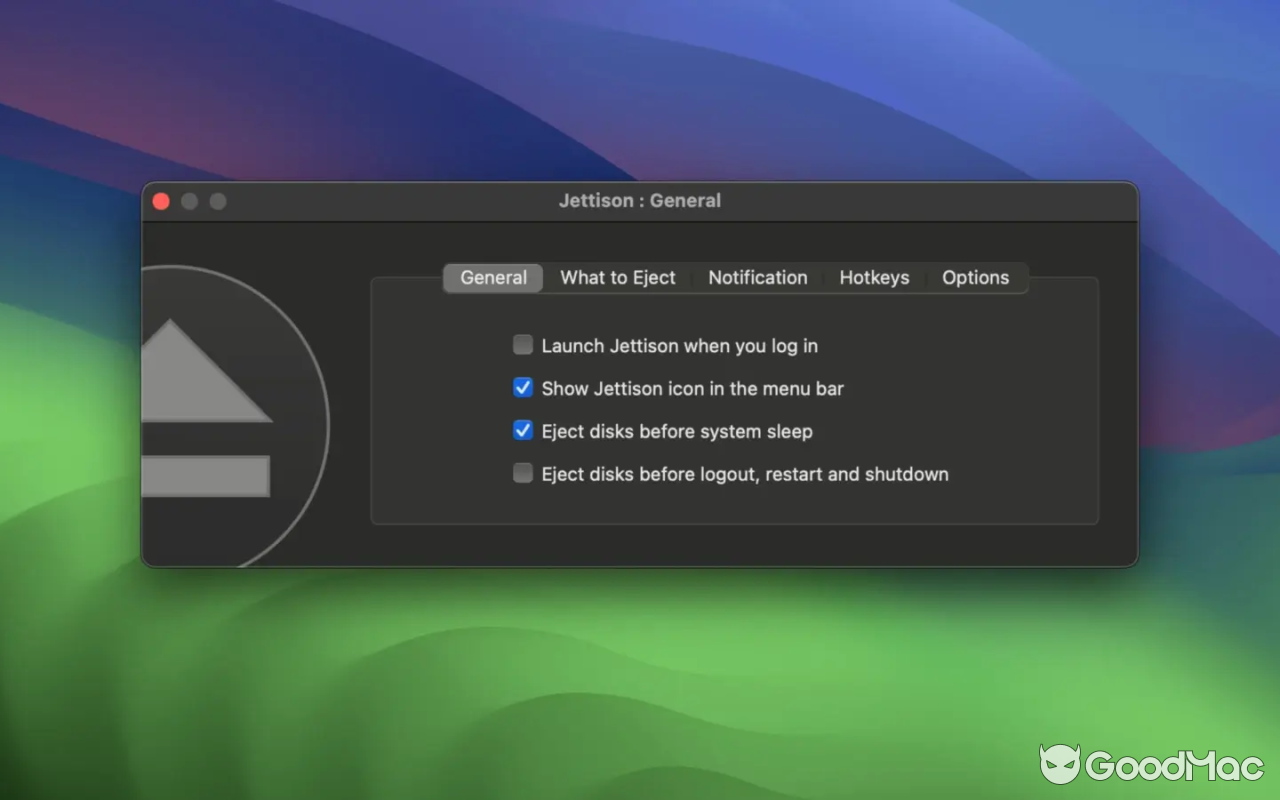The width and height of the screenshot is (1280, 800).
Task: Open the Options tab
Action: [x=976, y=278]
